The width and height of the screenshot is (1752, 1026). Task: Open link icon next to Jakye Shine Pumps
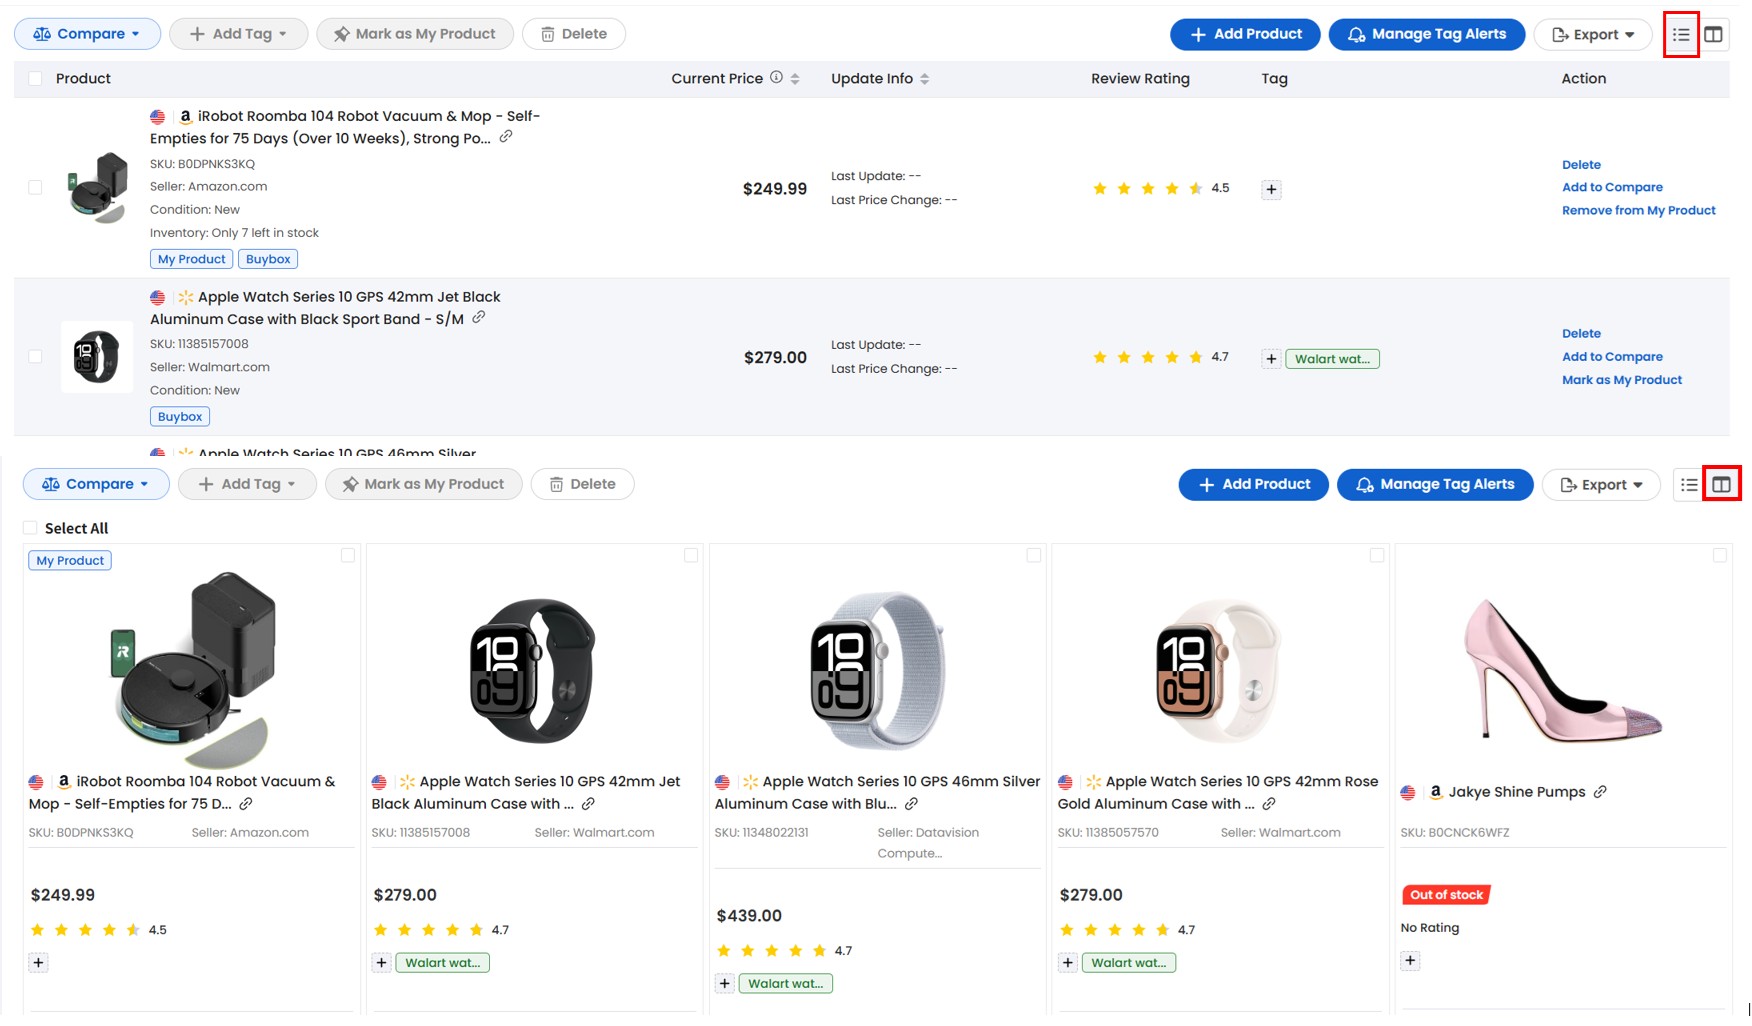tap(1600, 792)
